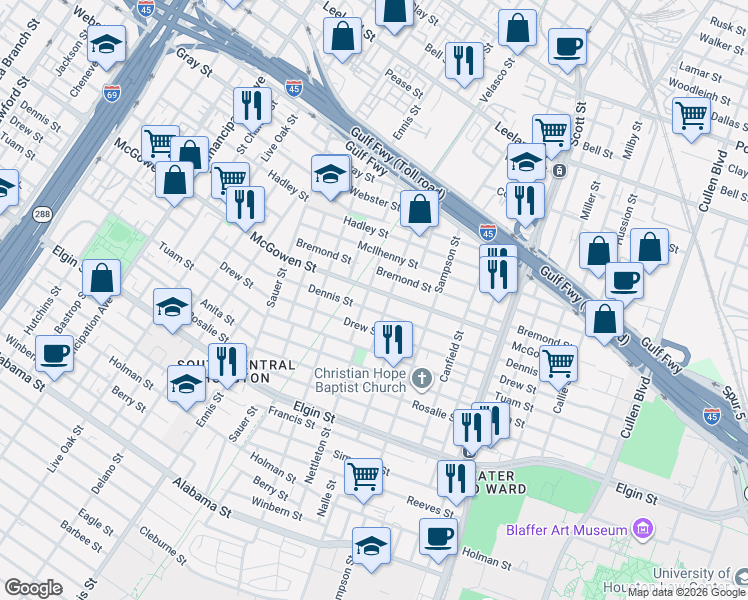Viewport: 748px width, 600px height.
Task: Click the Hutchins St label
Action: 42,310
